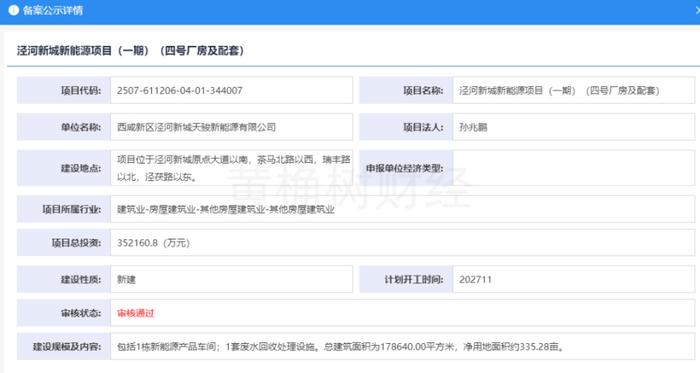Click the red 审核通过 status text
This screenshot has width=700, height=373.
click(x=135, y=313)
